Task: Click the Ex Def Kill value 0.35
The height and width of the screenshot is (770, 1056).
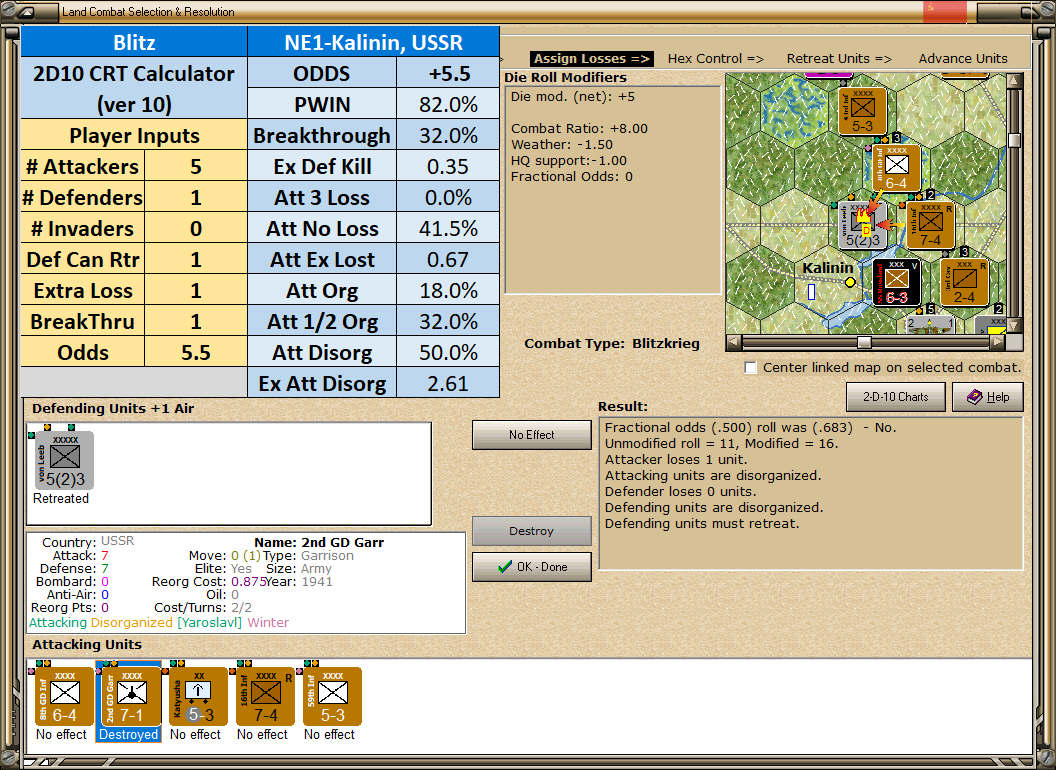Action: tap(448, 166)
